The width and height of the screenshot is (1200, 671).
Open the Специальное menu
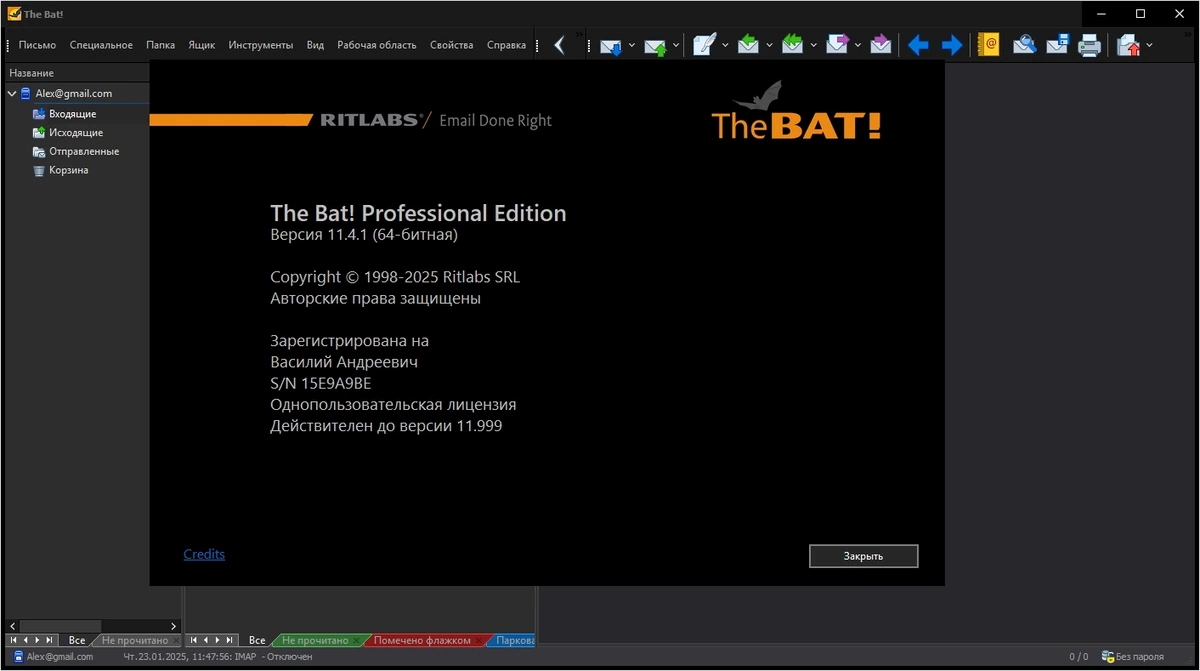[x=101, y=45]
